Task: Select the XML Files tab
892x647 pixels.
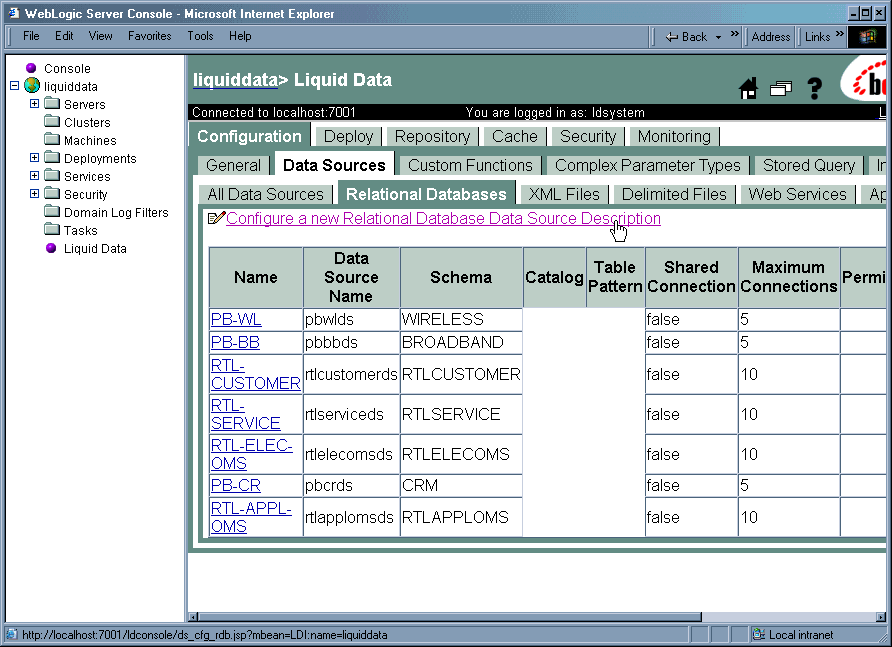Action: pos(564,195)
